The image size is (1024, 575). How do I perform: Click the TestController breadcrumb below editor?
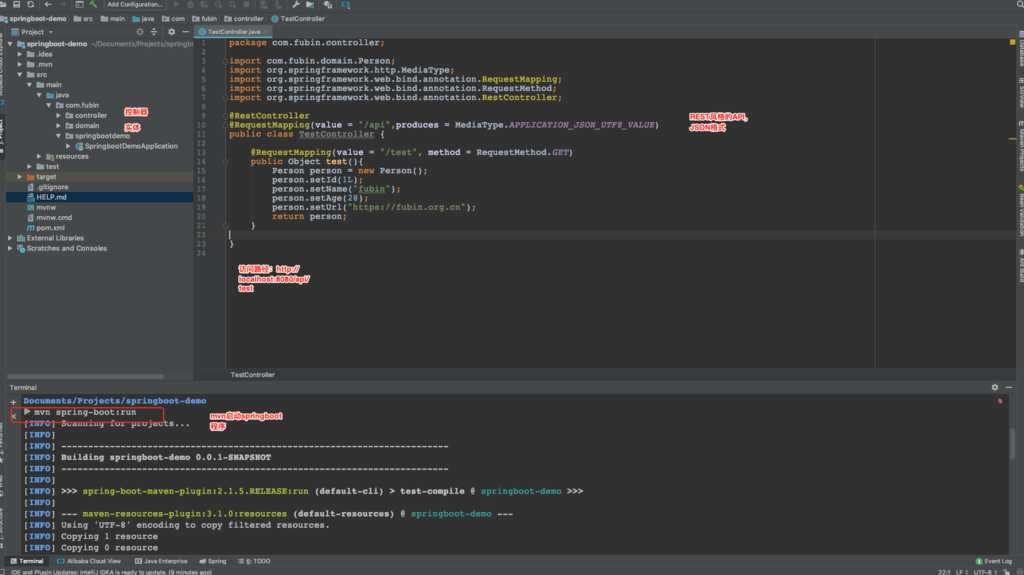coord(252,375)
